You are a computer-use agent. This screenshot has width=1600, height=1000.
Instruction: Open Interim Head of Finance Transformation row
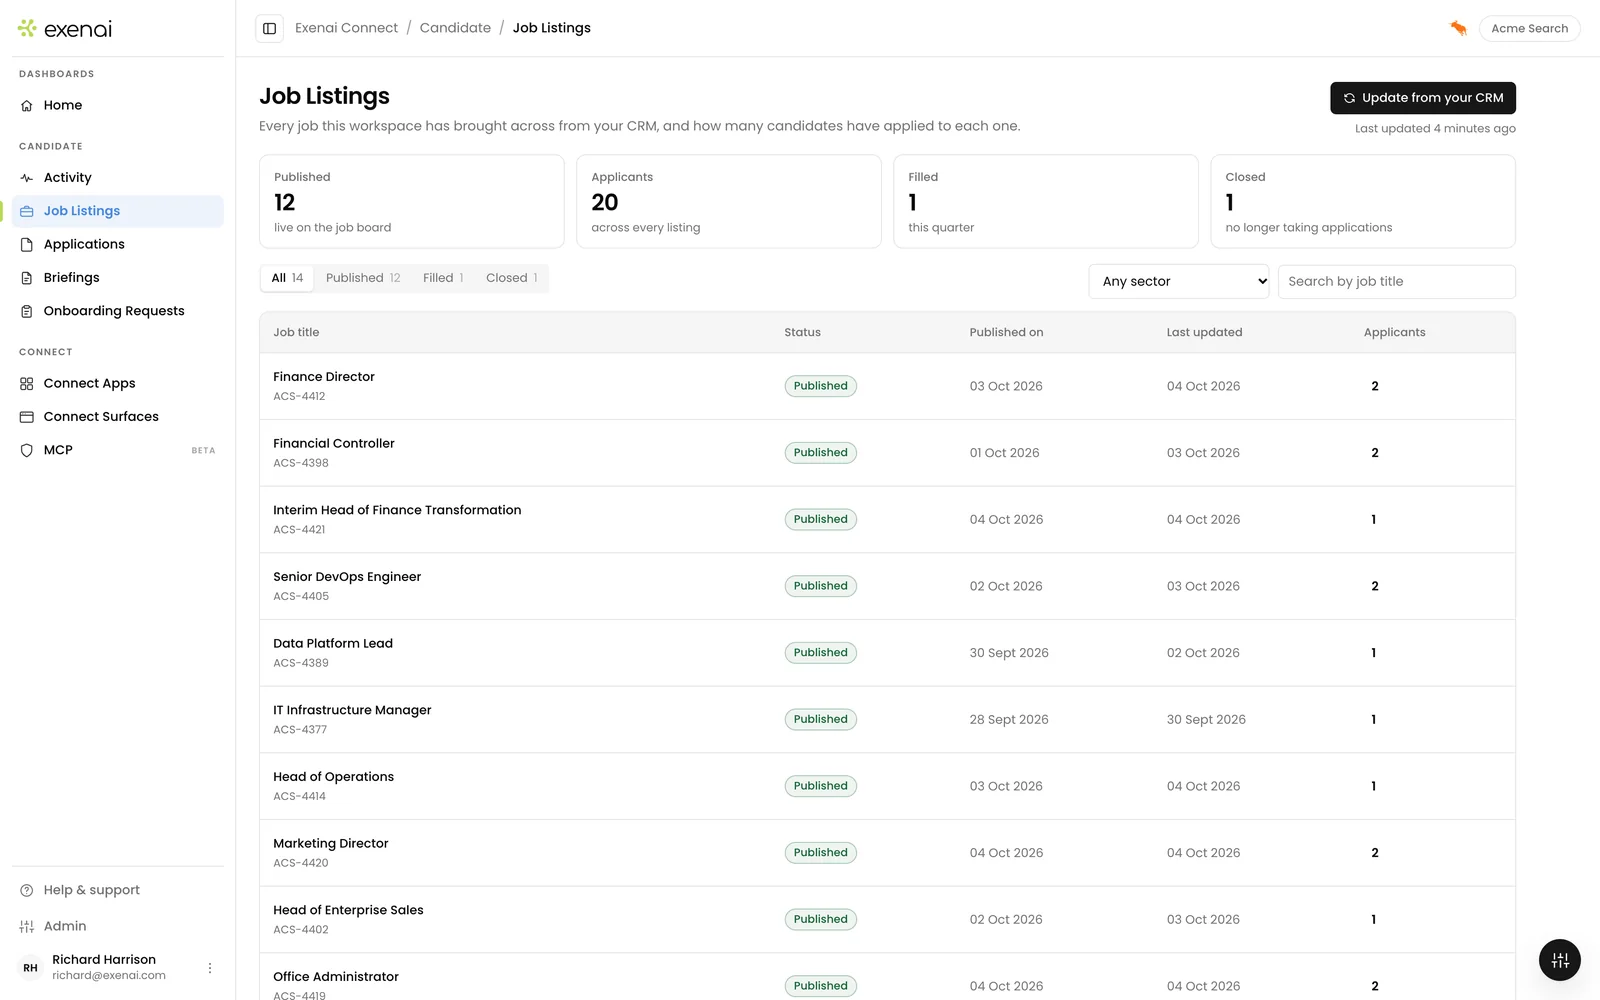pyautogui.click(x=887, y=520)
